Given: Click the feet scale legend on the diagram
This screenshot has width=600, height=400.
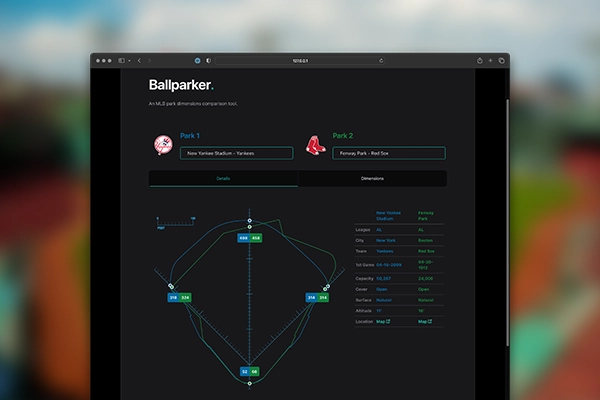Looking at the screenshot, I should pyautogui.click(x=176, y=223).
